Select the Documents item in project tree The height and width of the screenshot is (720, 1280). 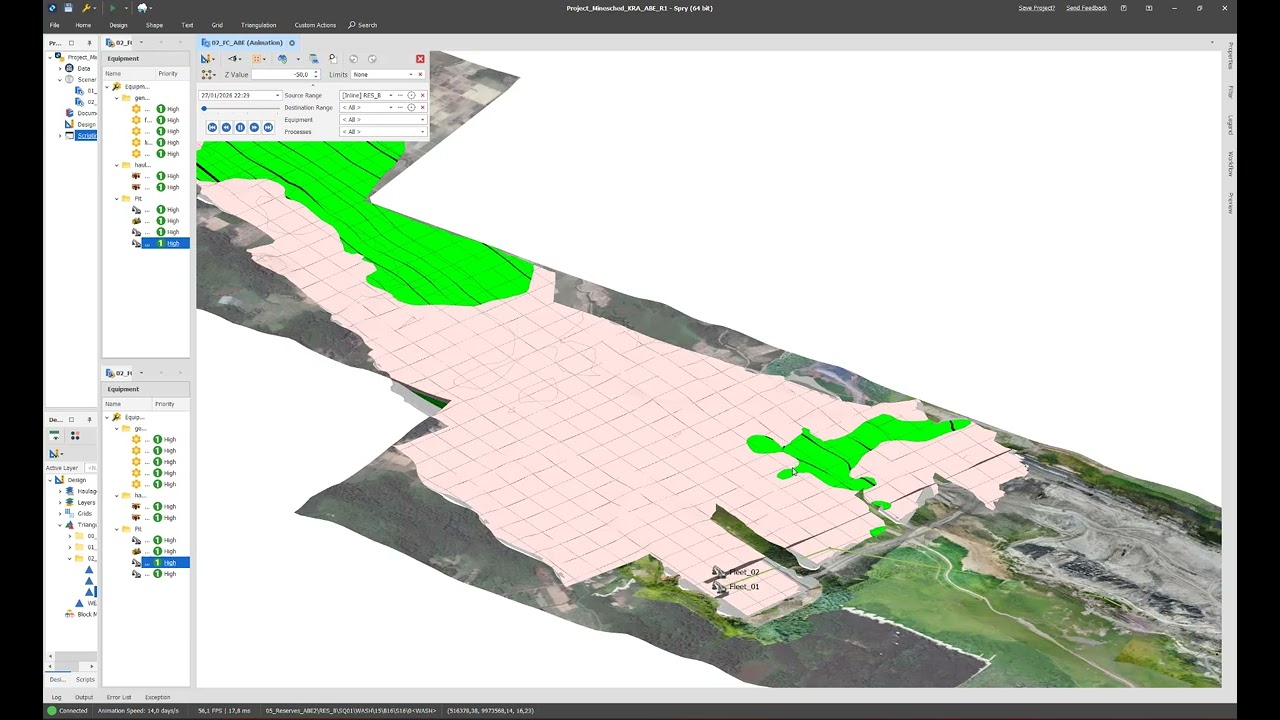(87, 113)
